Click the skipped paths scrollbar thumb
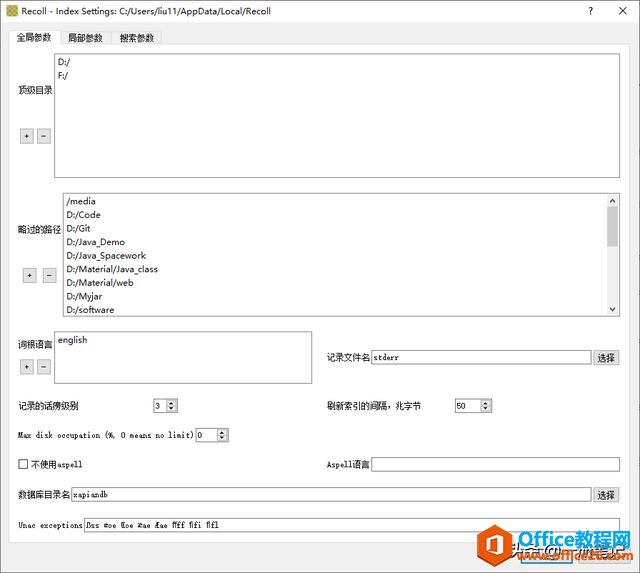This screenshot has width=640, height=573. coord(612,227)
